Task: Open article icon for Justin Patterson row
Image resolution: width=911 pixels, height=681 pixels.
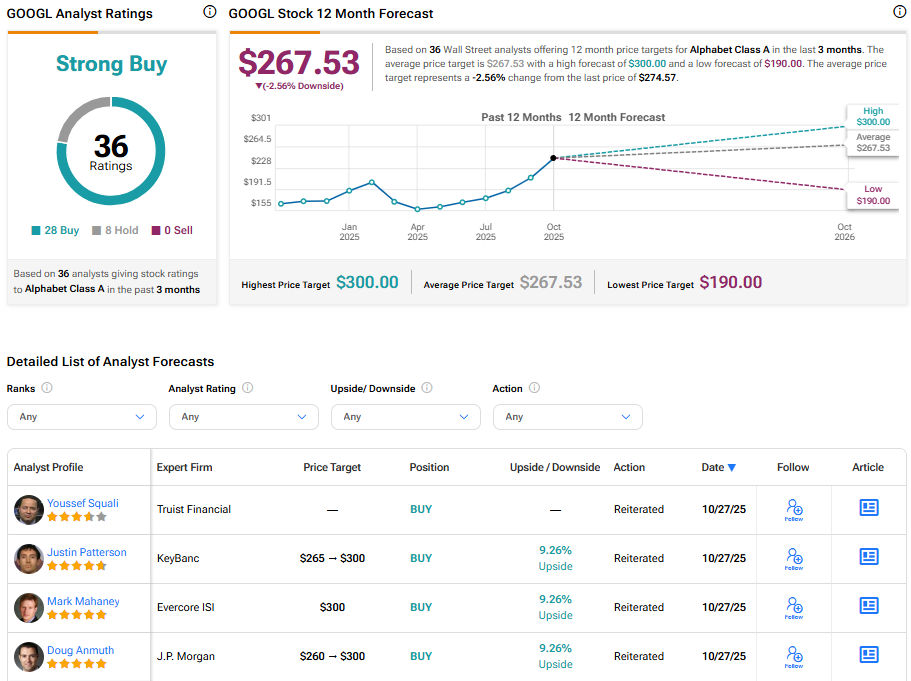Action: coord(869,557)
